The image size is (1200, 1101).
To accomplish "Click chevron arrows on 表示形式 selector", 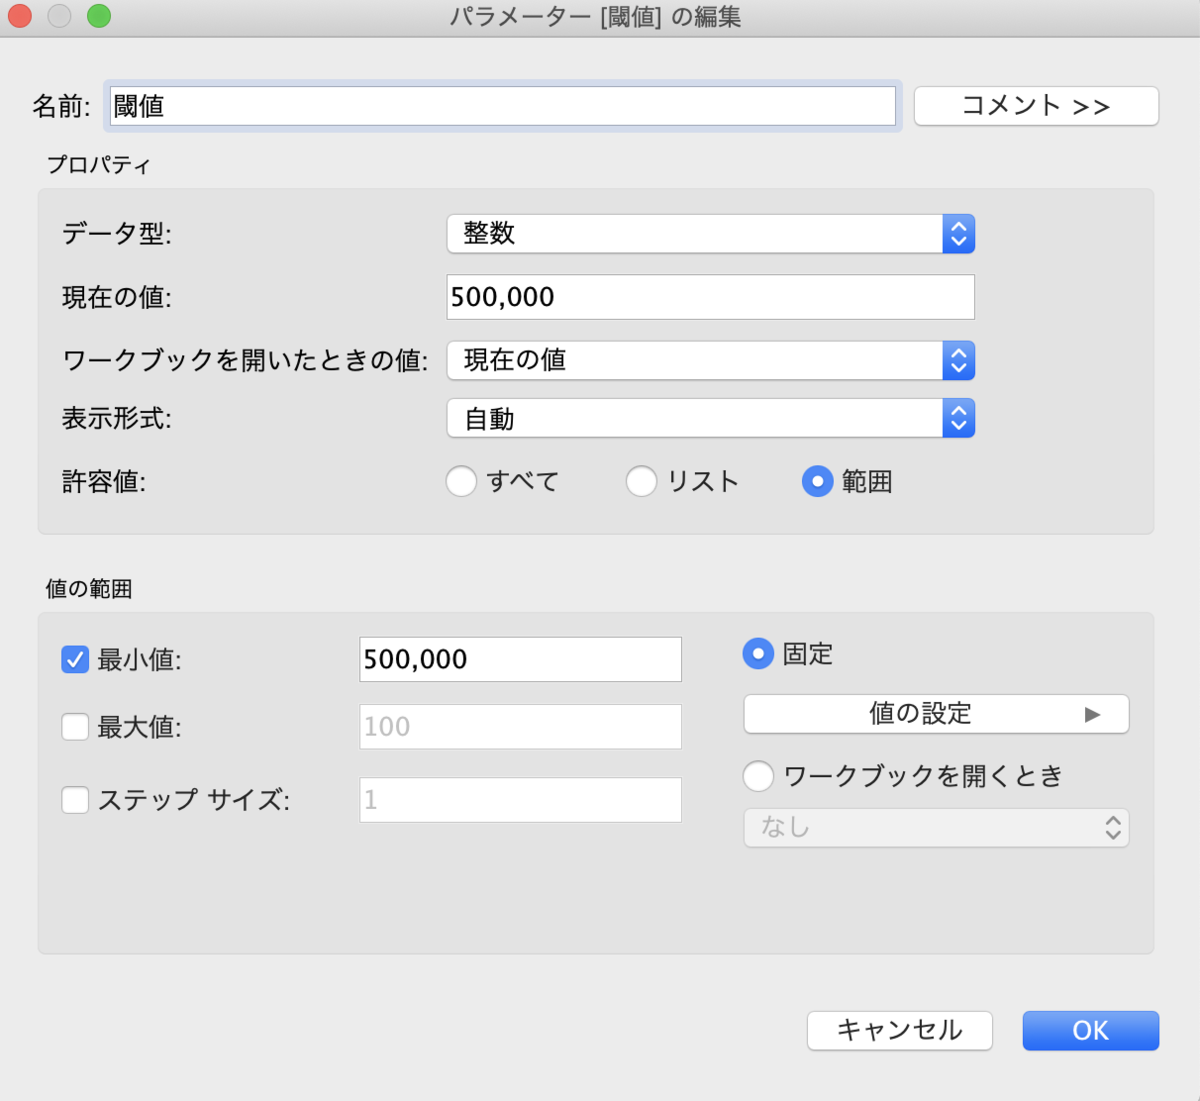I will pos(958,418).
